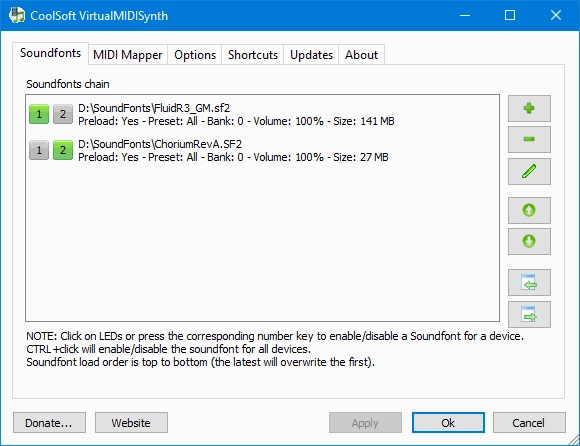
Task: Click the button with the right-pointing green arrow
Action: tap(529, 314)
